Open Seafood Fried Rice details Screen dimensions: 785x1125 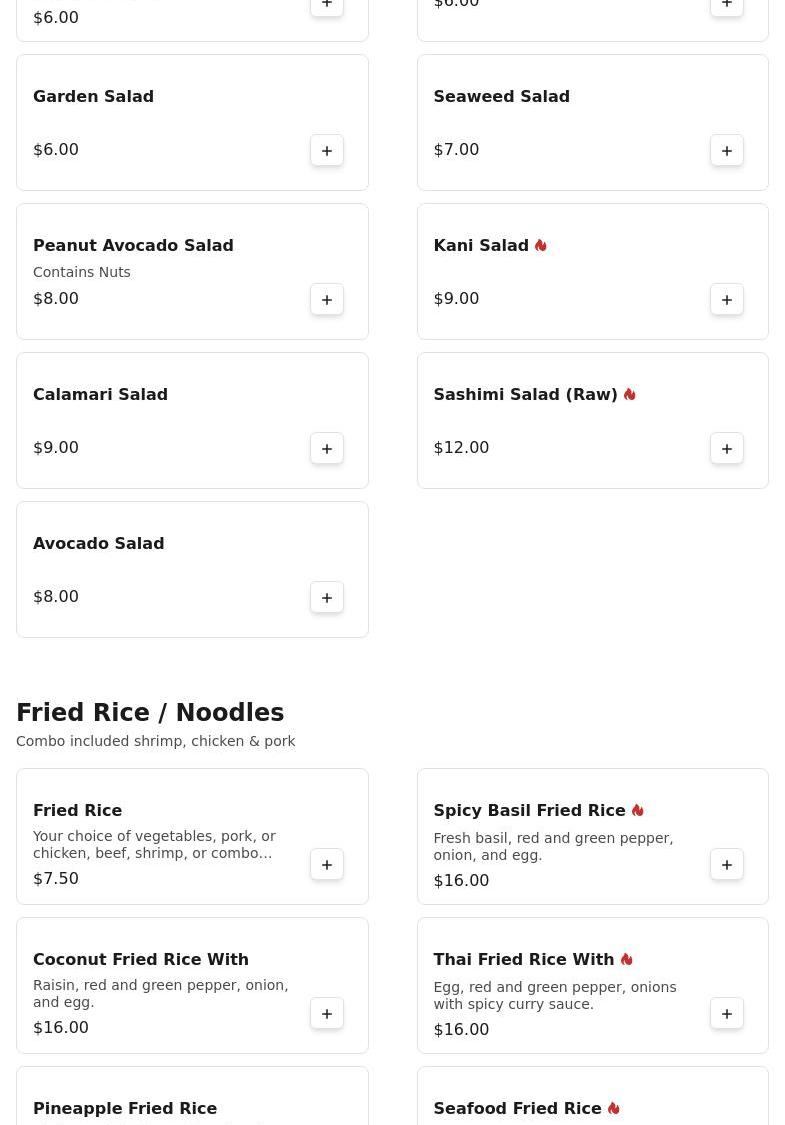(x=517, y=1108)
